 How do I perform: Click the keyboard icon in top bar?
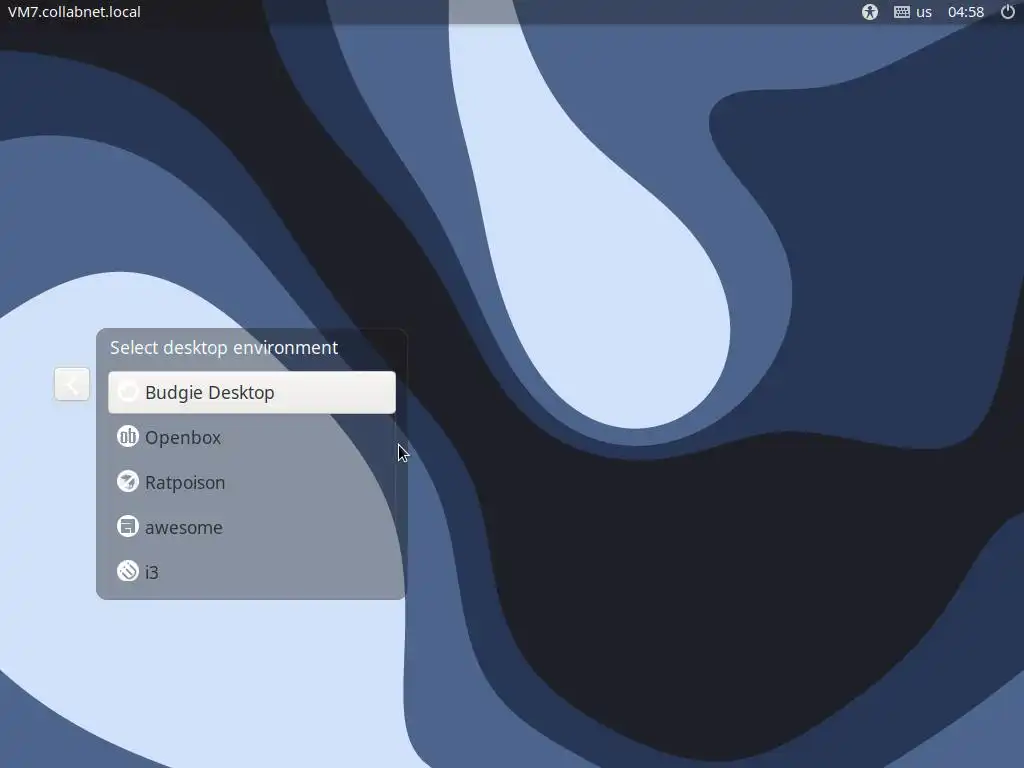pos(902,12)
